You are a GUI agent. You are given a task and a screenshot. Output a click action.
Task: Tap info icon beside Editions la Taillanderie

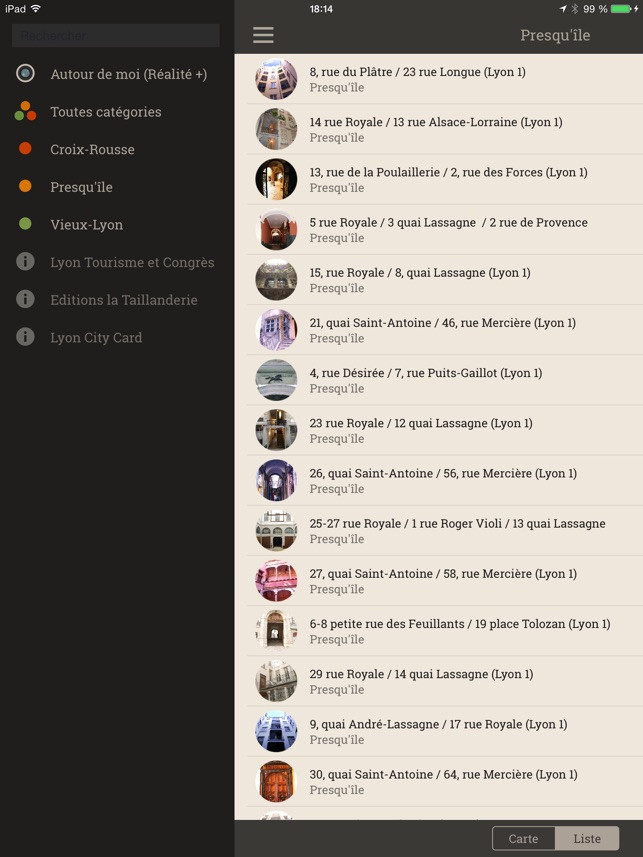coord(25,299)
